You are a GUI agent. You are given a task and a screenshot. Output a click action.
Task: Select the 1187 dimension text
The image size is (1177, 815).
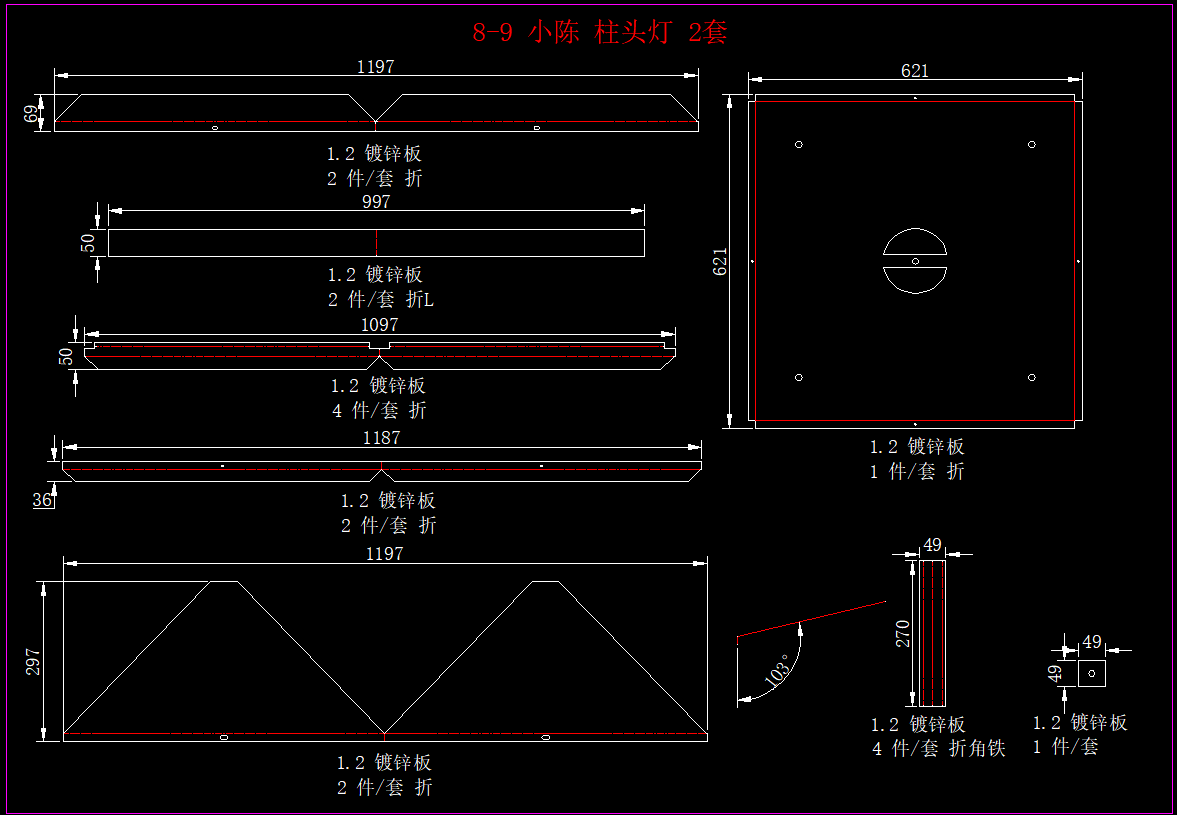[381, 438]
